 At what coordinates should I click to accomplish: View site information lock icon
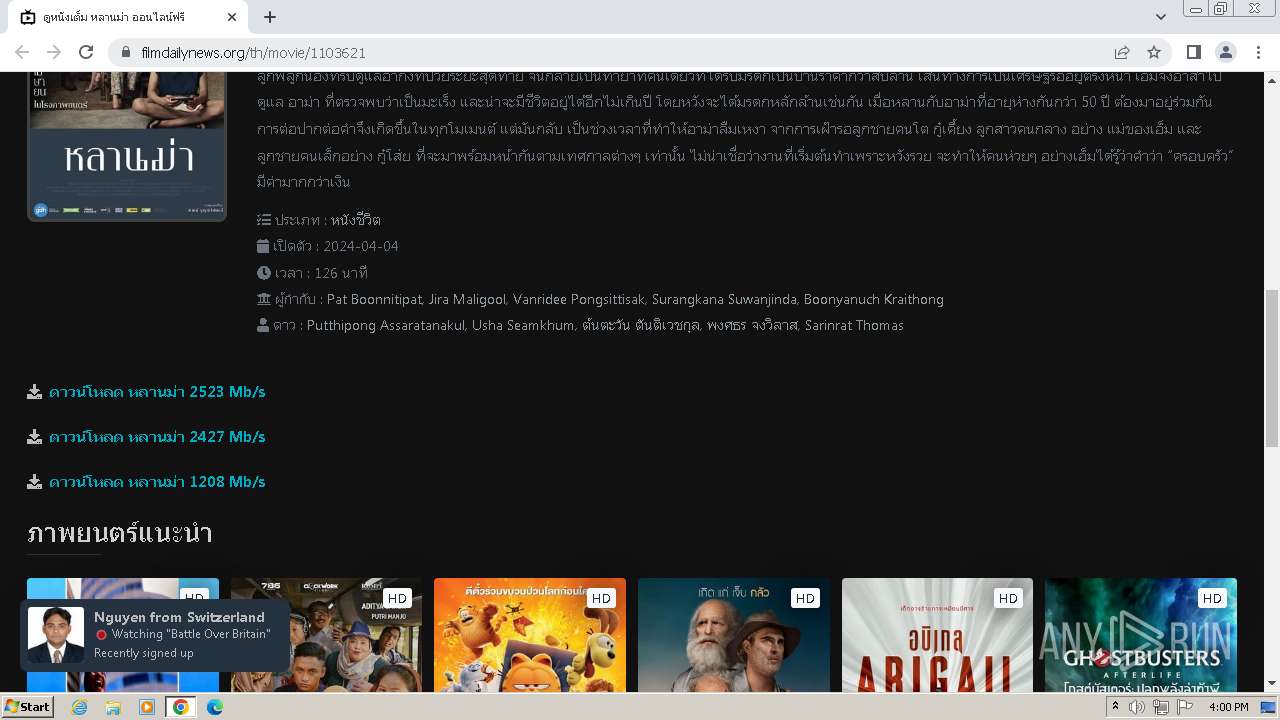(x=125, y=52)
